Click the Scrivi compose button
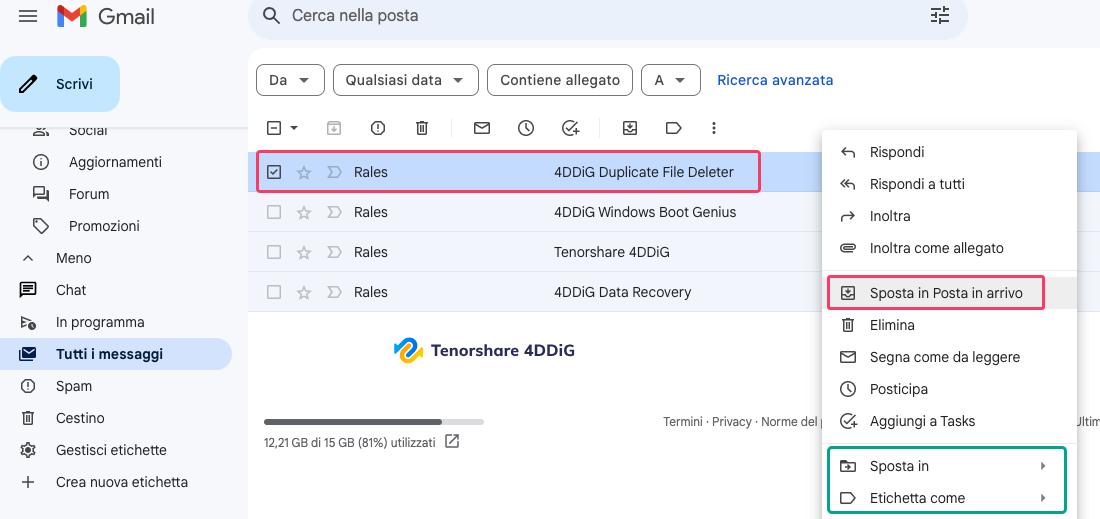This screenshot has width=1100, height=519. (x=60, y=84)
